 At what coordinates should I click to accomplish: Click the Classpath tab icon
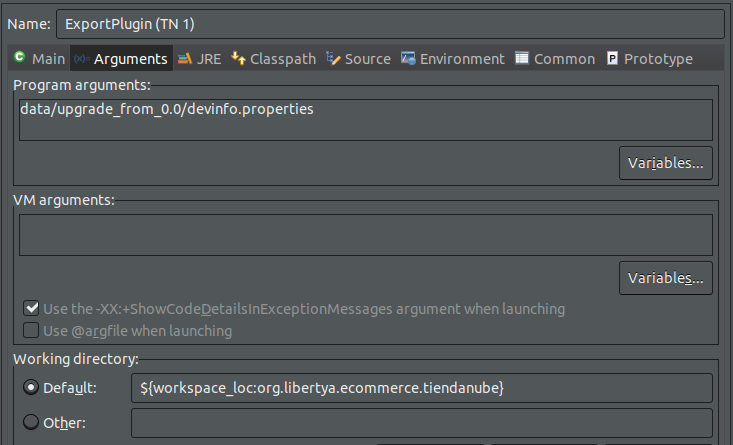238,58
